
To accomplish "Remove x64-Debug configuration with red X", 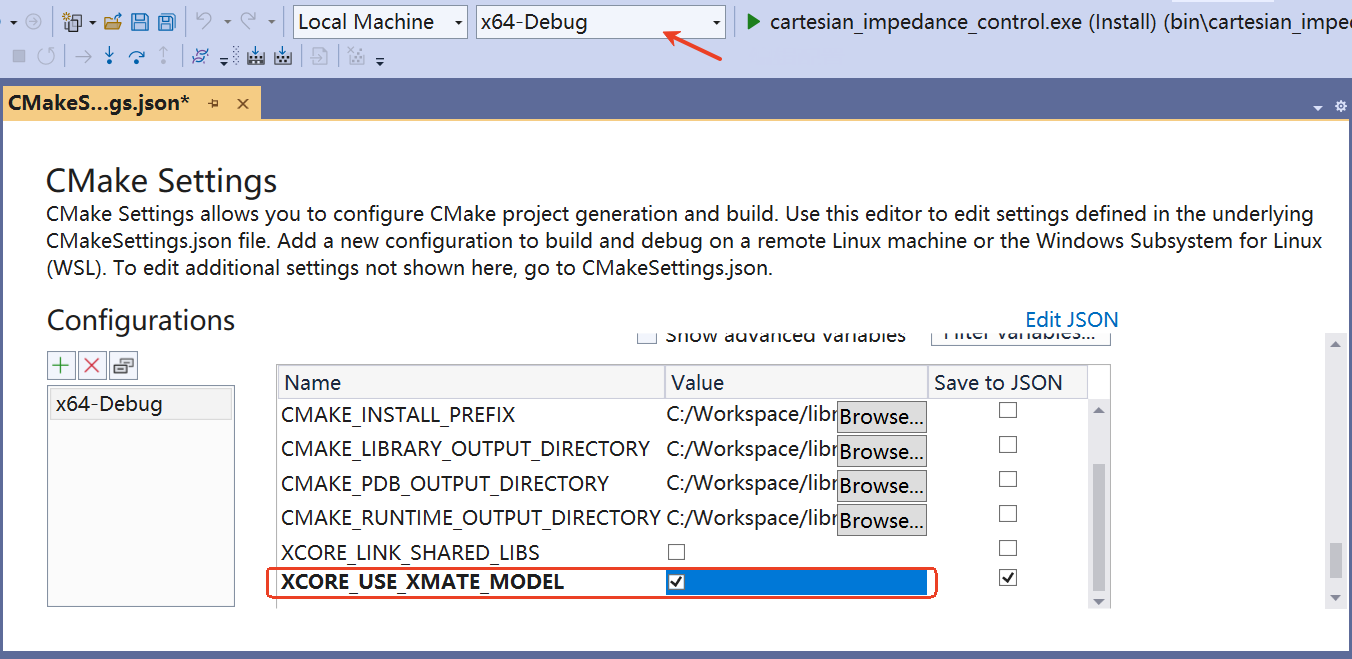I will (91, 365).
